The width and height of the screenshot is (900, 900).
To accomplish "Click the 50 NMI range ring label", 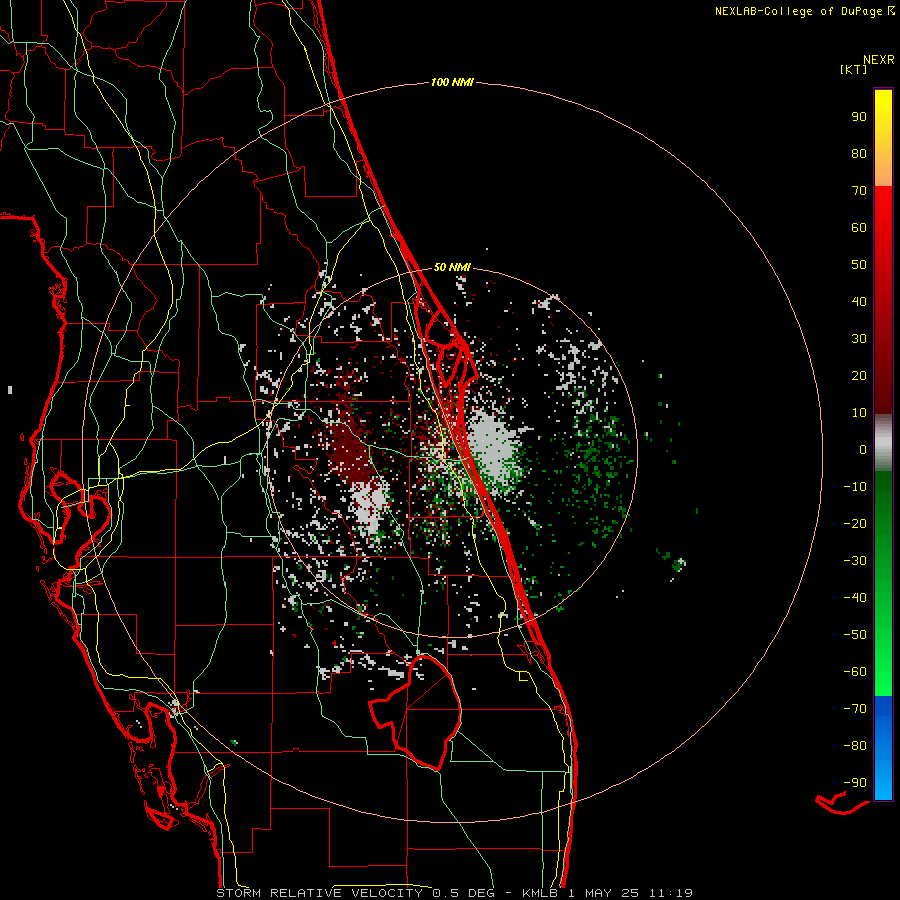I will 452,267.
